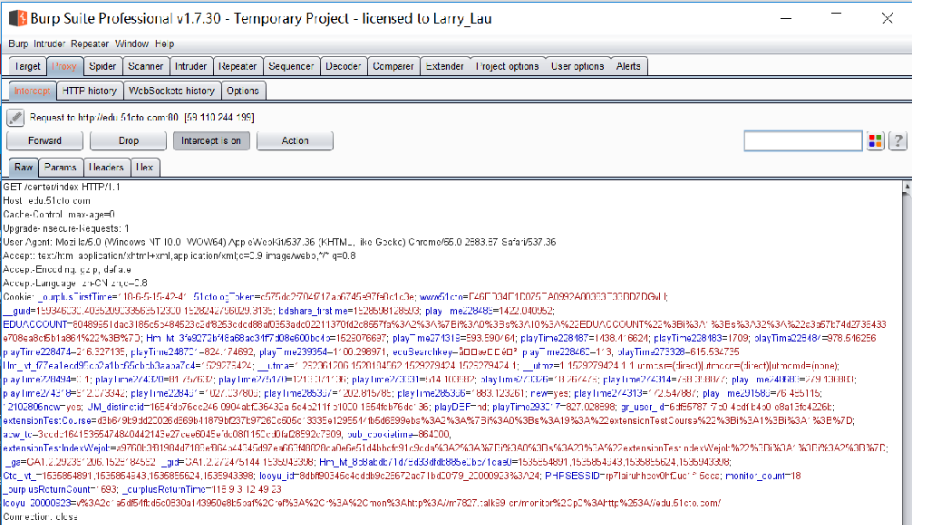The image size is (926, 525).
Task: Switch to the Sequencer tab
Action: pos(291,66)
